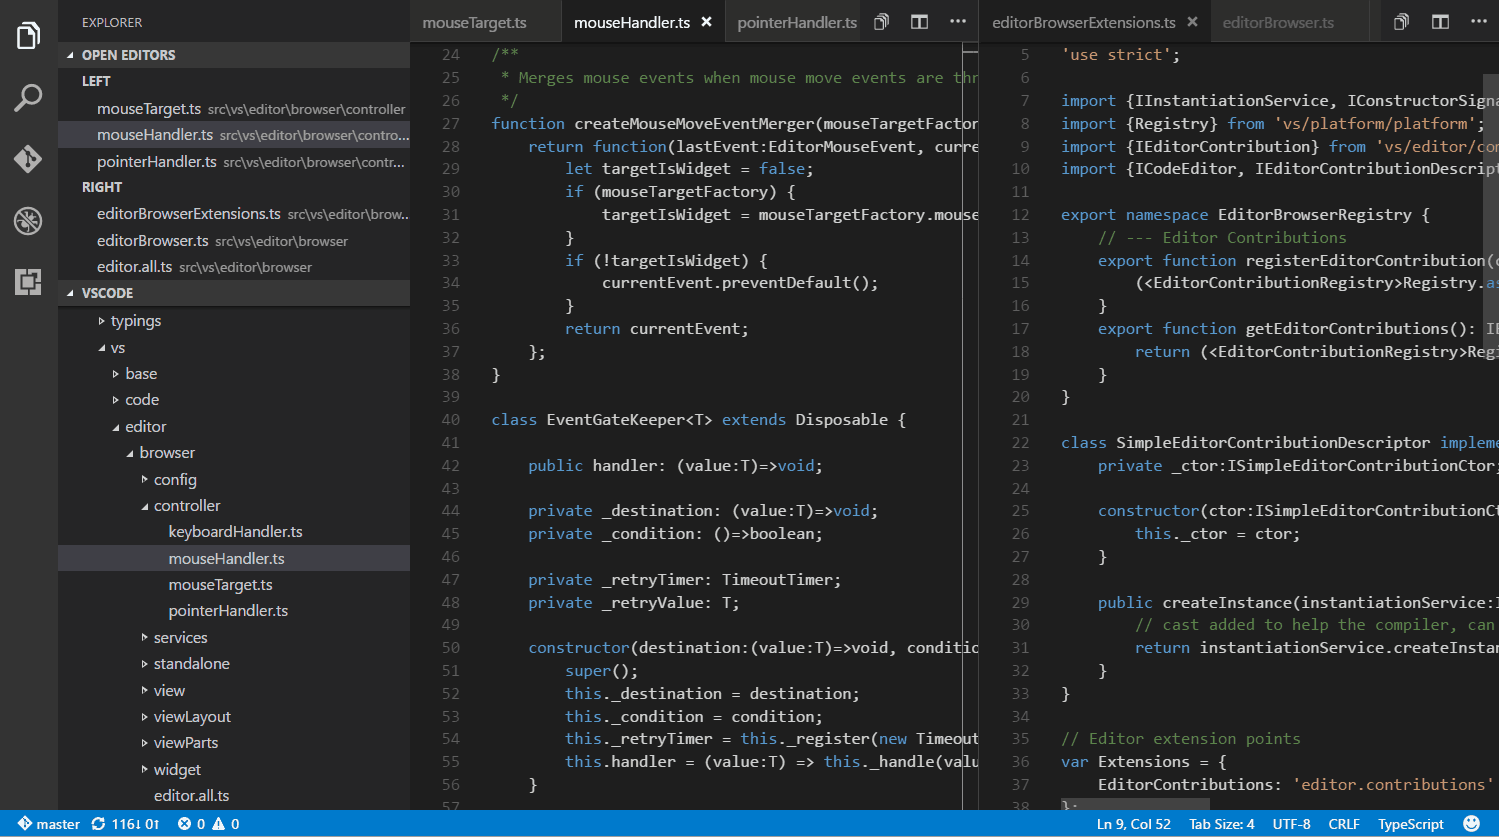Click the master branch indicator

[x=50, y=823]
